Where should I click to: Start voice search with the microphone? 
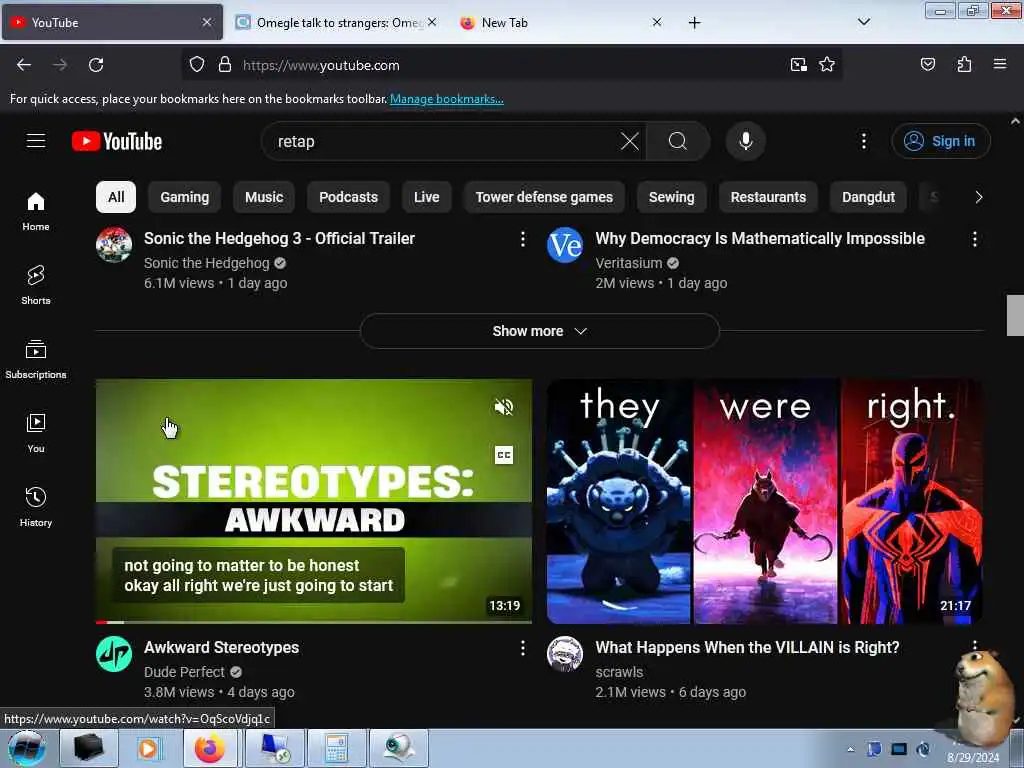(746, 141)
